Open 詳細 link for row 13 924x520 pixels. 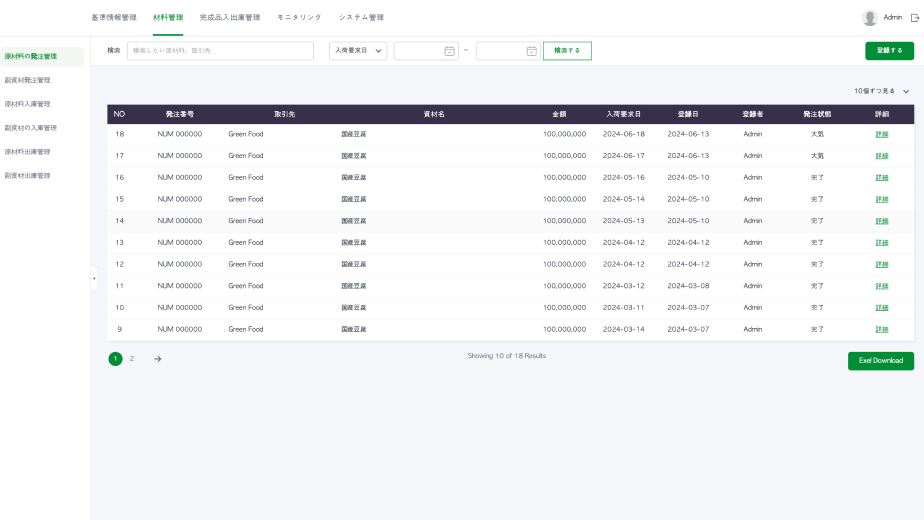[x=882, y=243]
